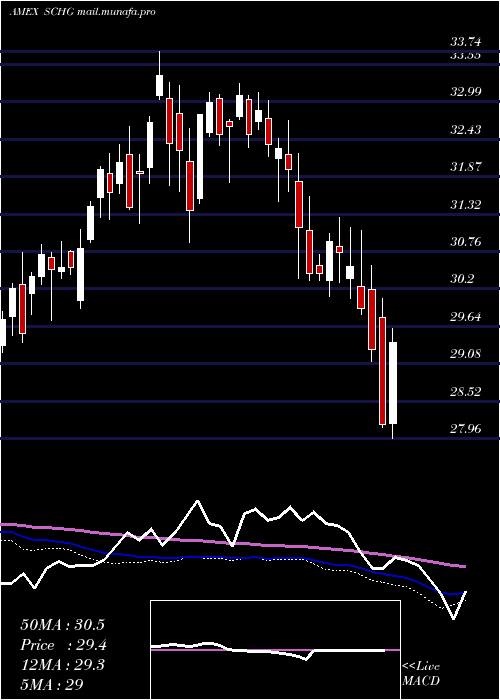Click the 5MA : 29 readout
500x700 pixels.
tap(52, 684)
